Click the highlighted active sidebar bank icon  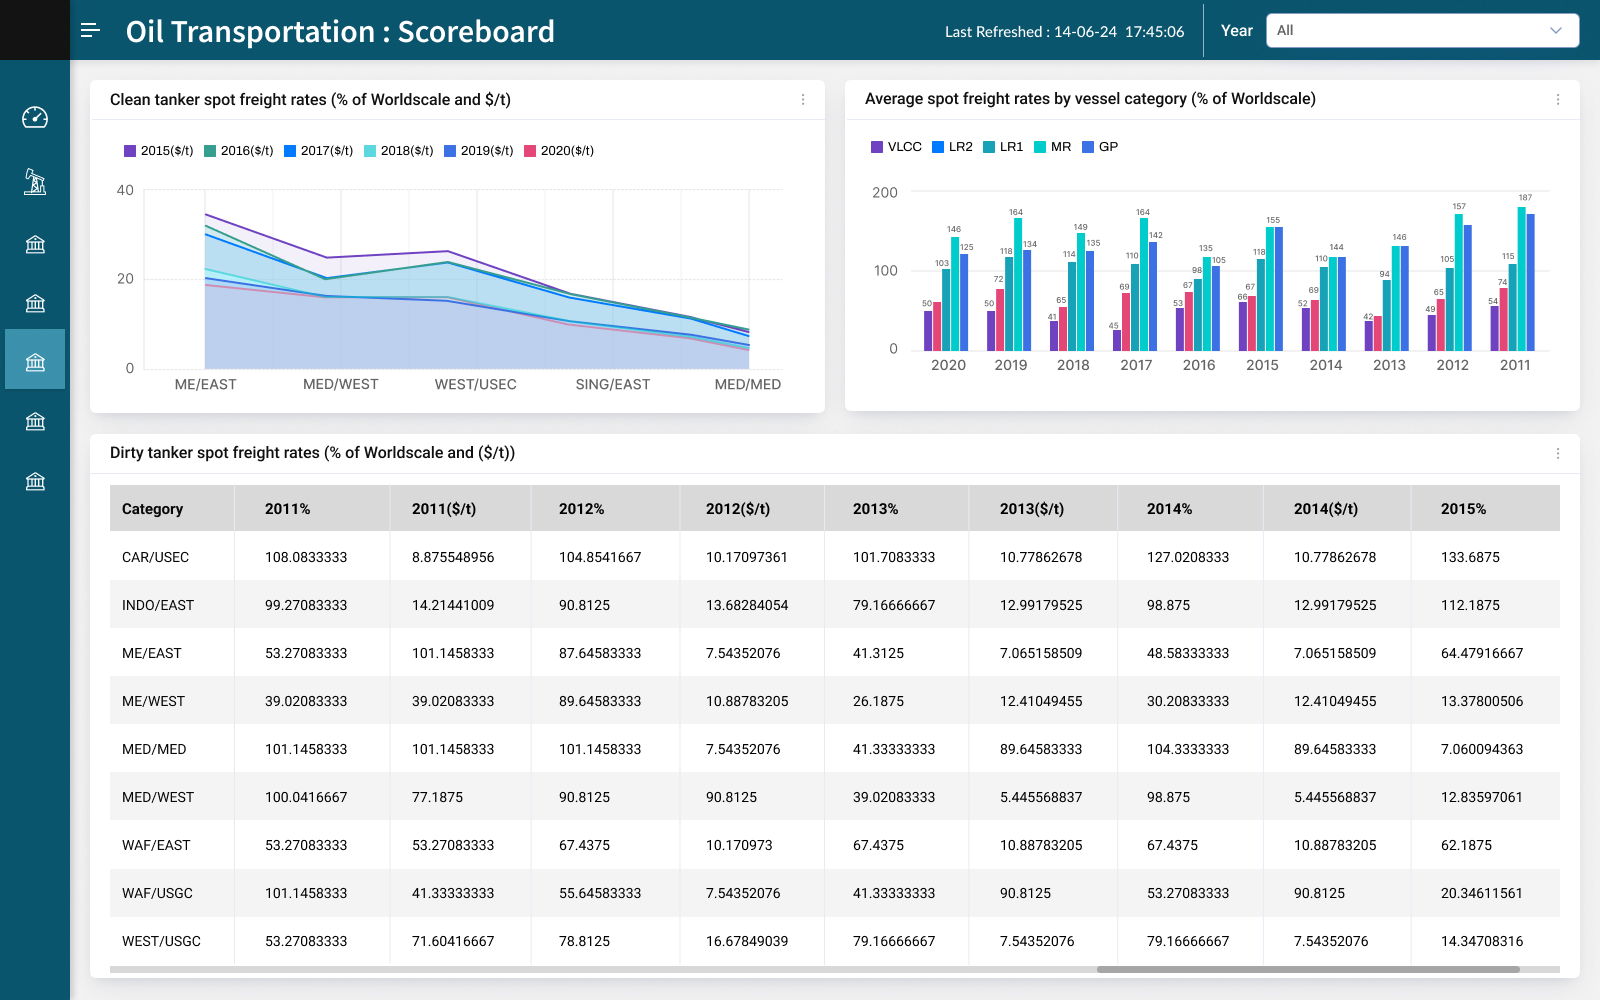click(35, 360)
